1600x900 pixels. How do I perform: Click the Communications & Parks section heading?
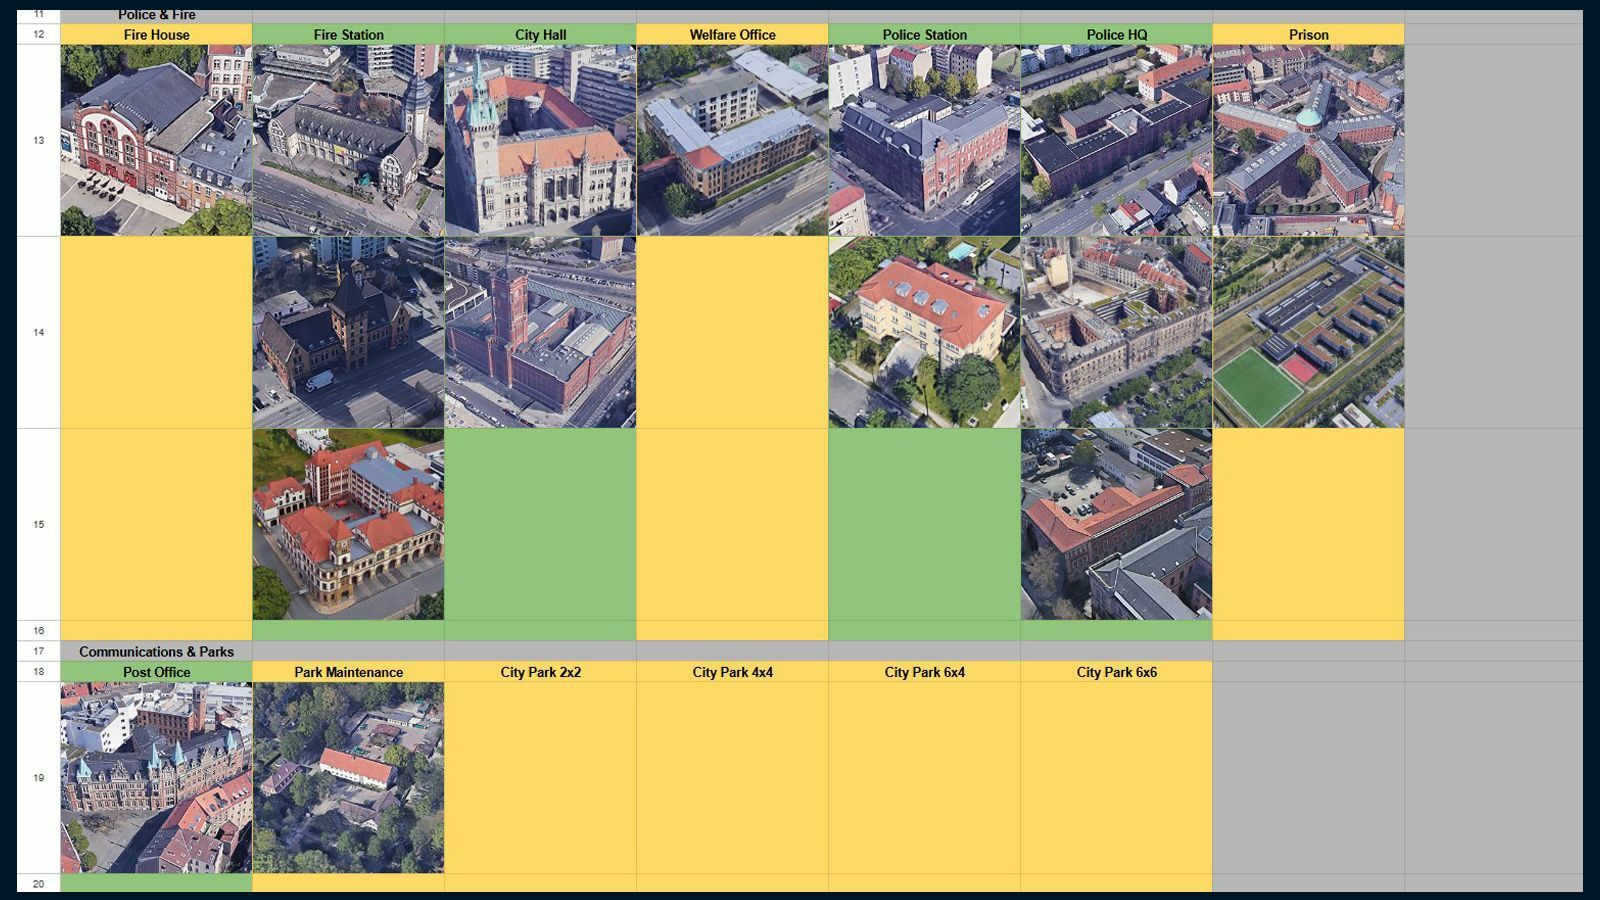(156, 652)
